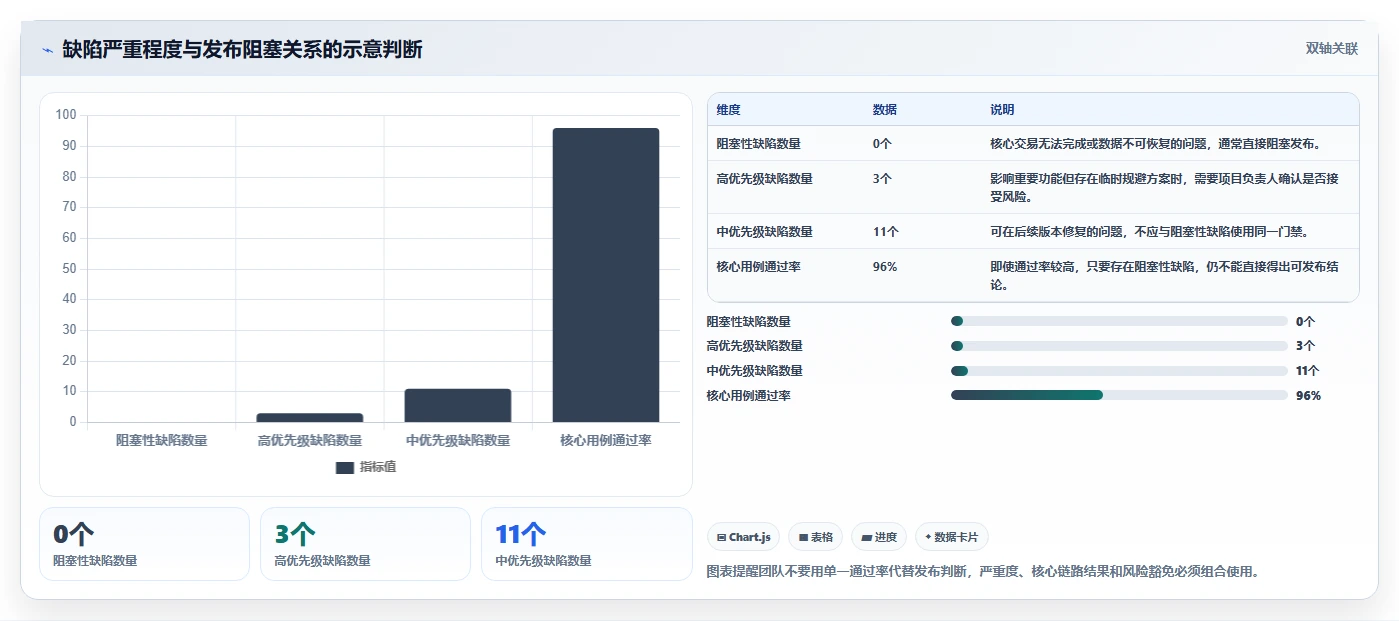The width and height of the screenshot is (1399, 621).
Task: Click the icon inside Chart.js chip
Action: [721, 537]
